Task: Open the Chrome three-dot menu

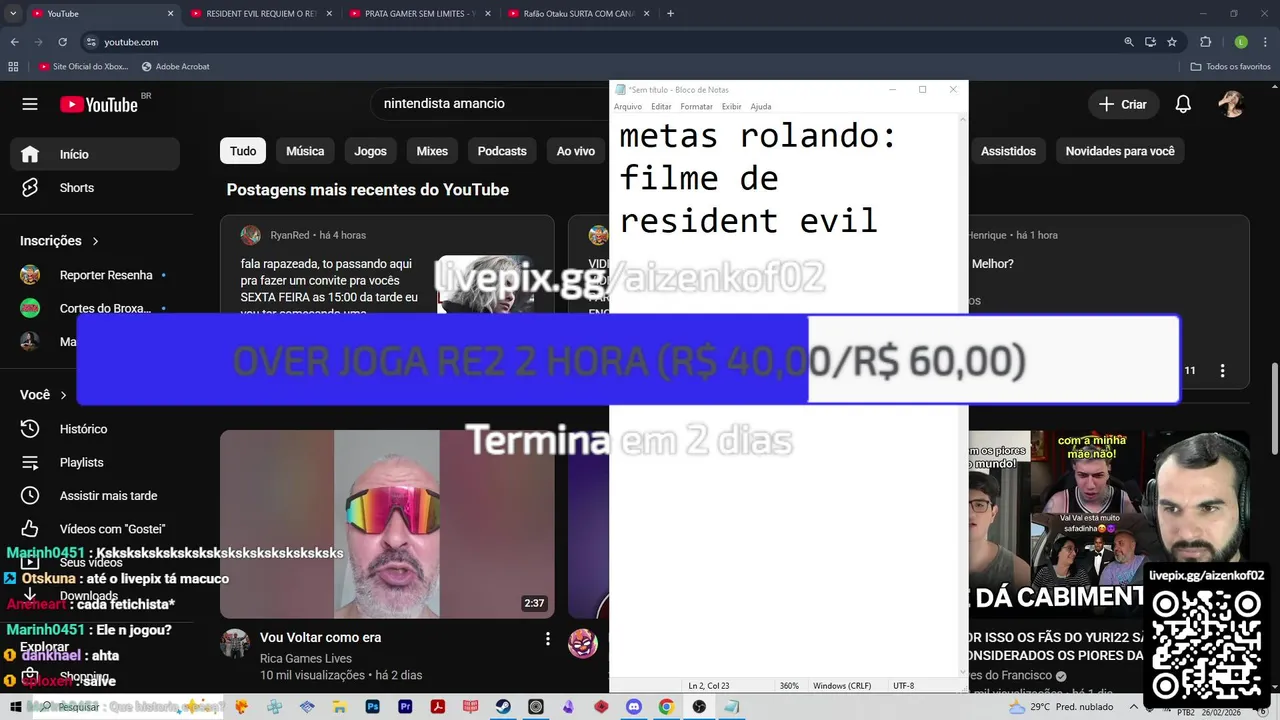Action: [x=1265, y=42]
